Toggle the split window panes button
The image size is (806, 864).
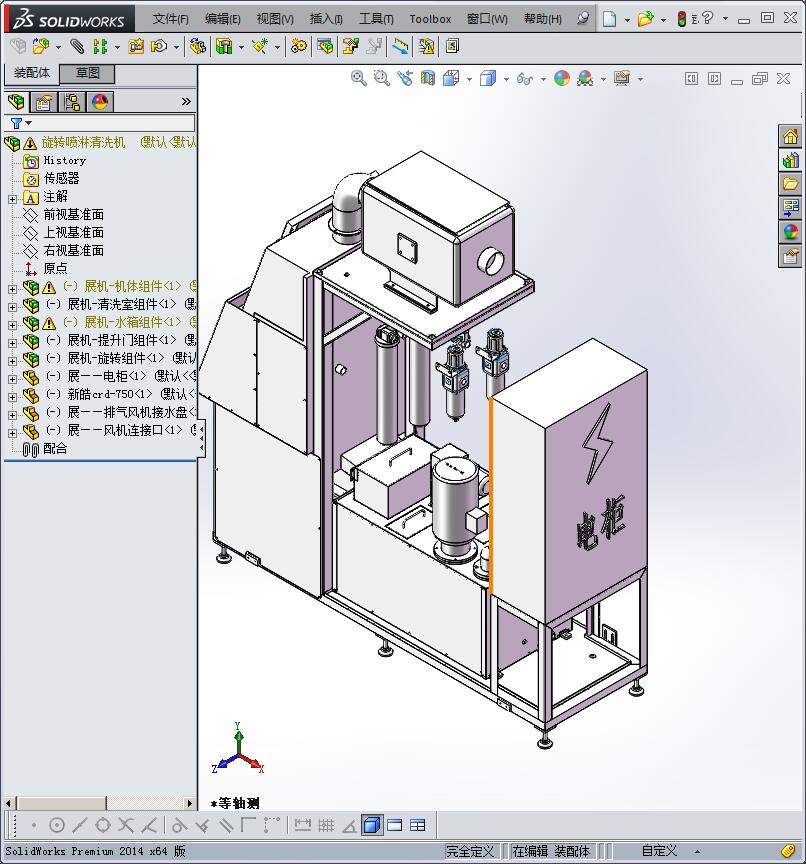[x=418, y=825]
